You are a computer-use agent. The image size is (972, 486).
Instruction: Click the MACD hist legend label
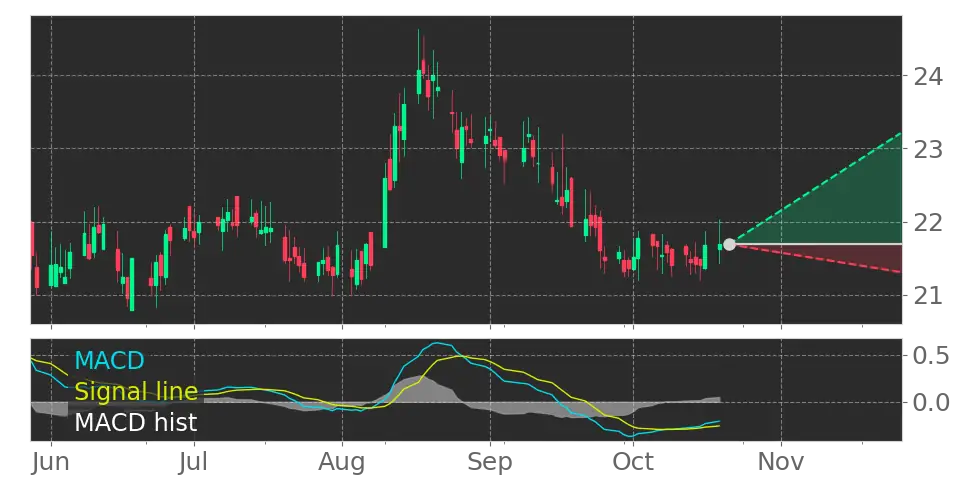click(136, 423)
